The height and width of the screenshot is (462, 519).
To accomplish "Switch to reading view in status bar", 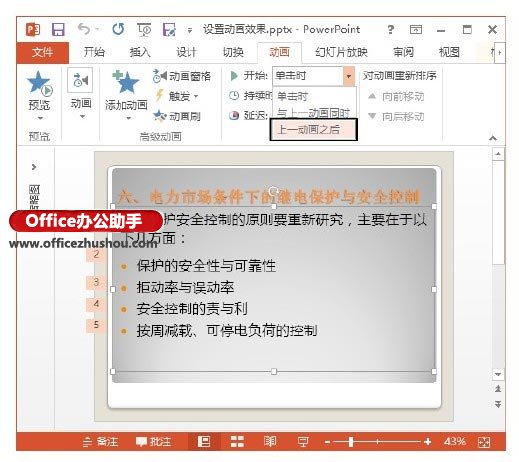I will [270, 441].
